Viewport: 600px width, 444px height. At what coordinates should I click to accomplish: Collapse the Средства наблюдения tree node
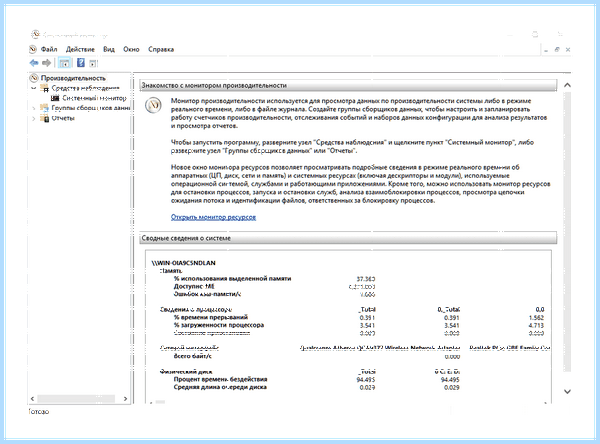click(x=34, y=88)
